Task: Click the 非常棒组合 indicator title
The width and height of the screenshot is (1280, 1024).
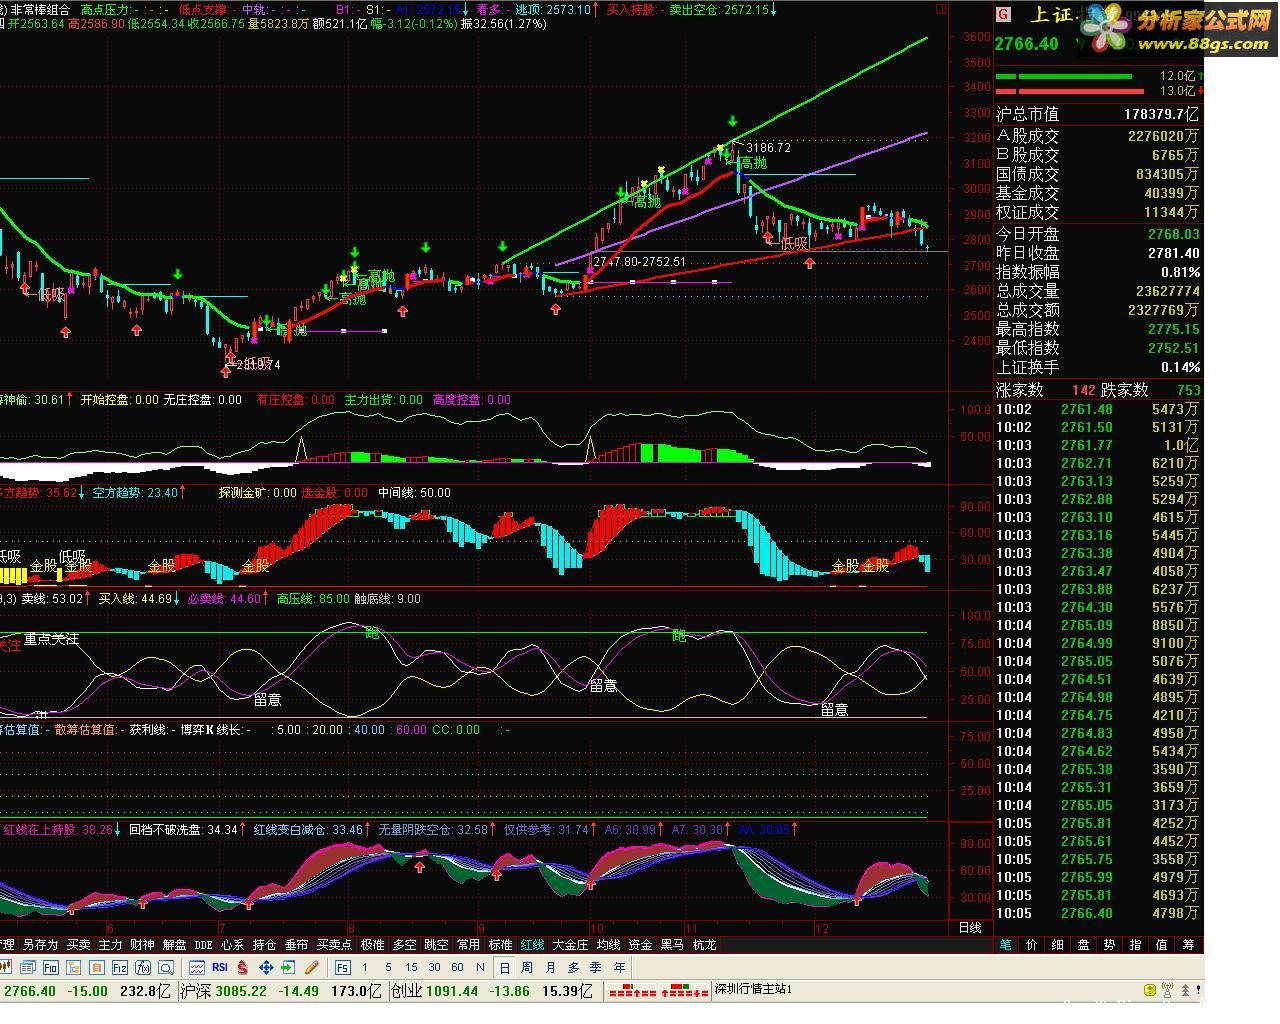Action: coord(40,9)
